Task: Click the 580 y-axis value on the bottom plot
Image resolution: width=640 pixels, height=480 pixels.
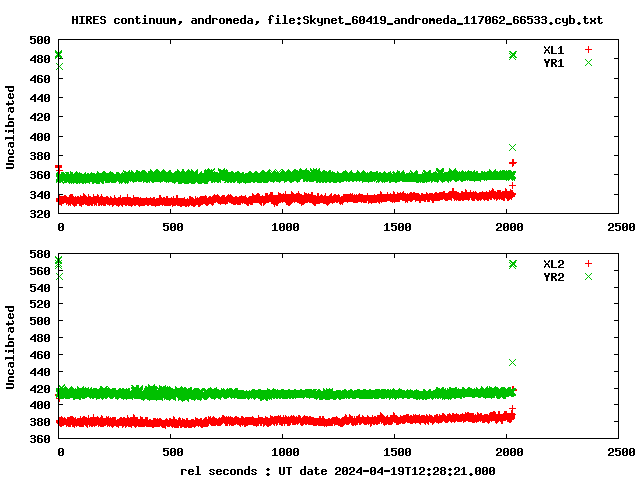Action: pyautogui.click(x=40, y=254)
